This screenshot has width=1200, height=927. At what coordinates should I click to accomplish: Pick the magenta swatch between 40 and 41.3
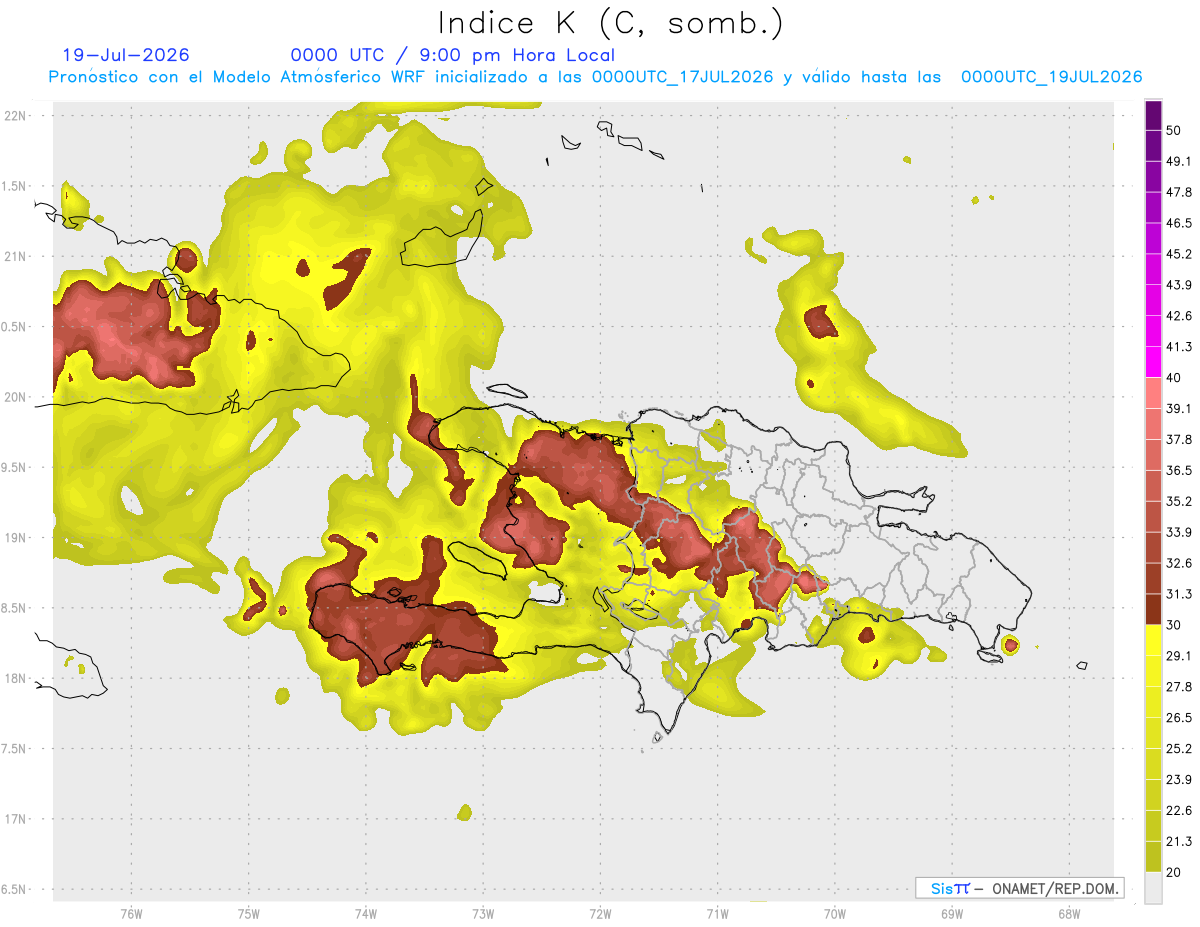coord(1153,362)
